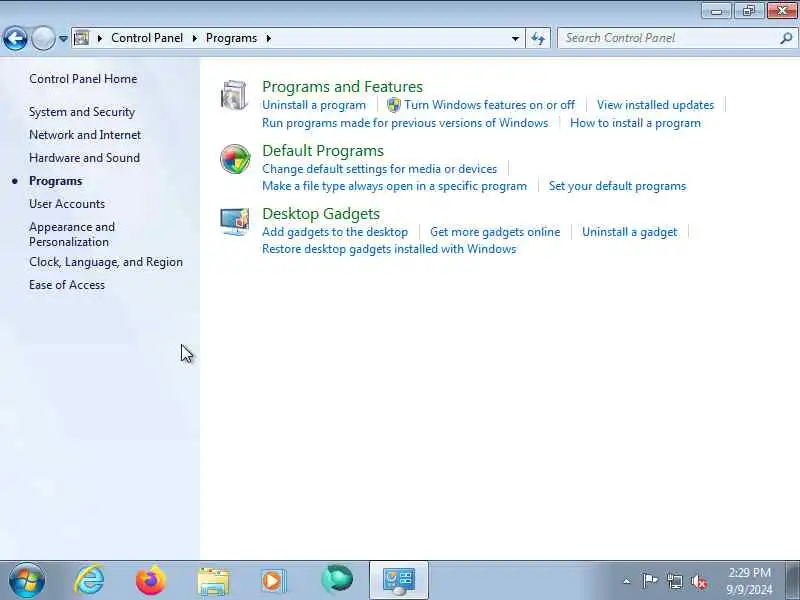Open Windows Media Player from taskbar
This screenshot has width=800, height=600.
tap(274, 581)
